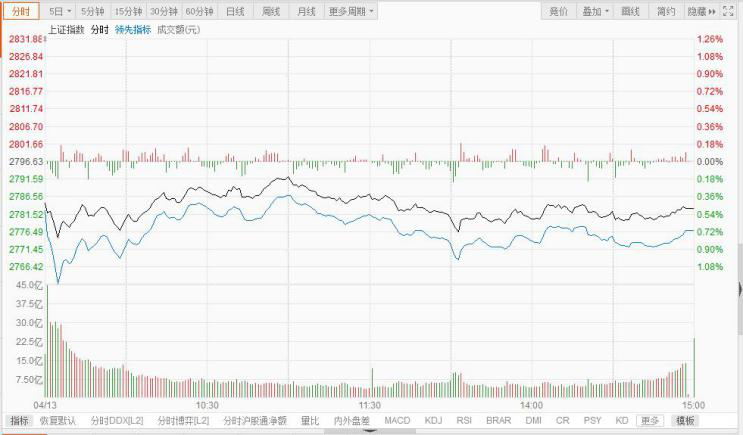This screenshot has height=435, width=743.
Task: Open the 5日 period dropdown
Action: (60, 11)
